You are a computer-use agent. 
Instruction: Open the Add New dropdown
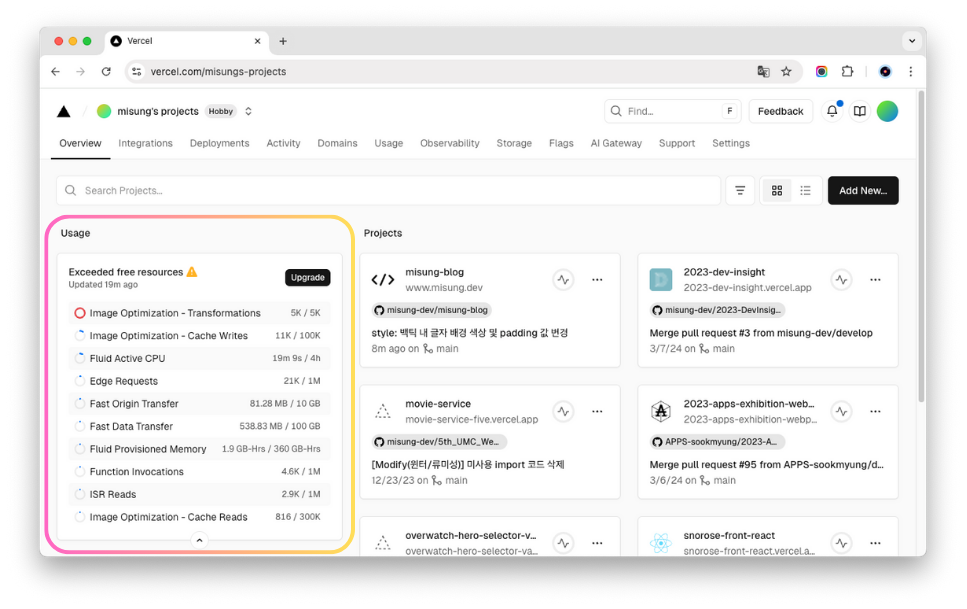pos(862,190)
